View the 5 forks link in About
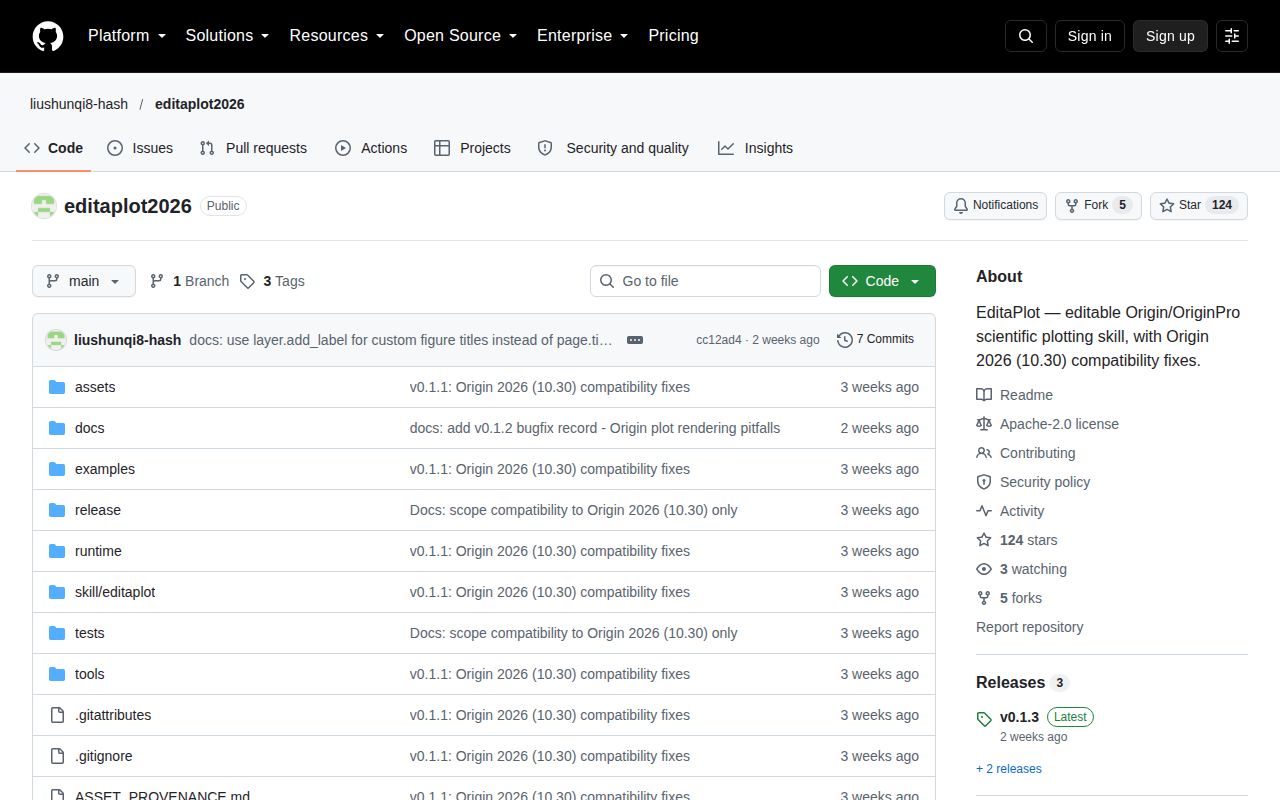 coord(1009,598)
